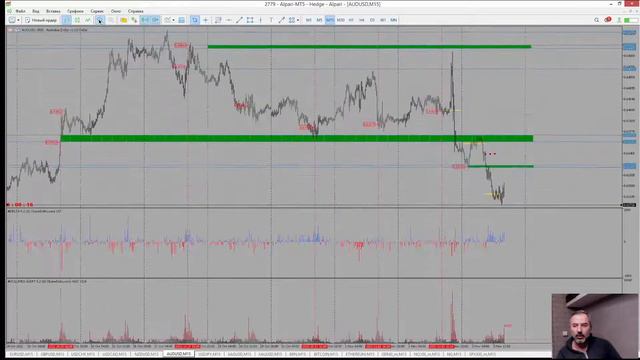Viewport: 640px width, 360px height.
Task: Switch to the XAUUSD,M15 chart tab
Action: 270,354
